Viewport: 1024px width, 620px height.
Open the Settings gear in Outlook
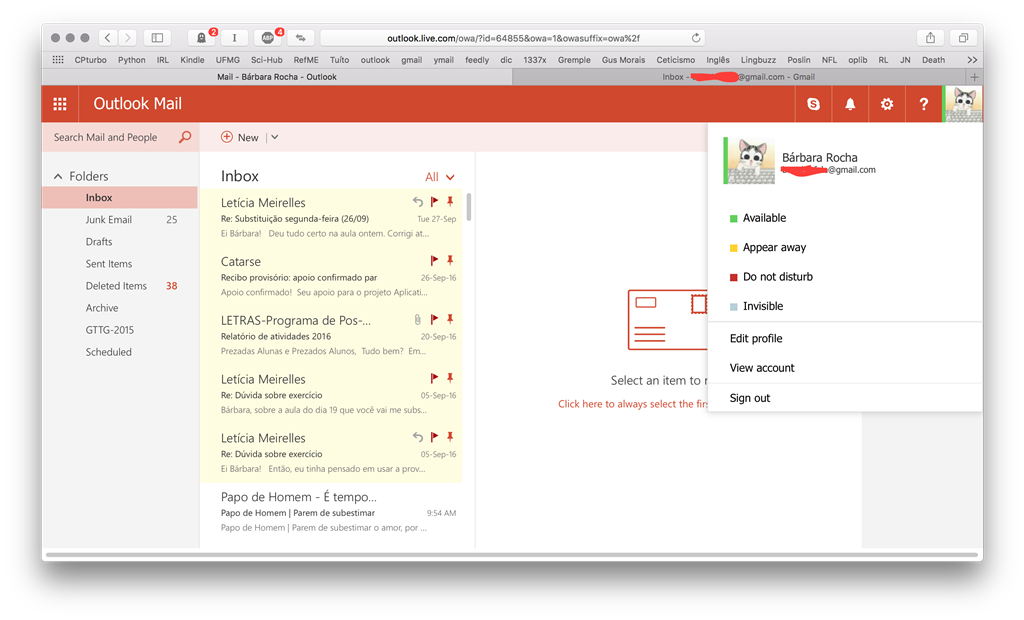click(x=886, y=104)
